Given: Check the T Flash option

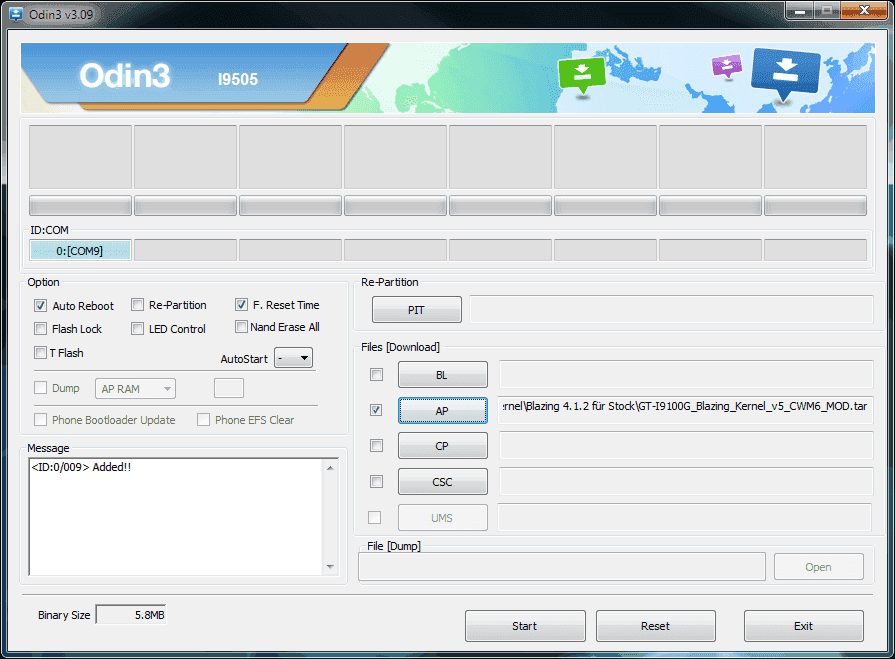Looking at the screenshot, I should pos(41,353).
